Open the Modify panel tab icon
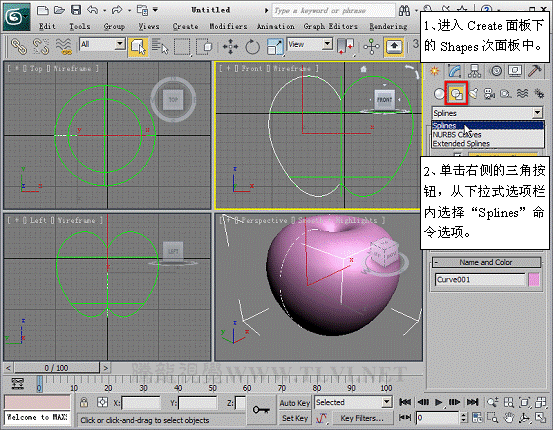This screenshot has height=430, width=553. (x=455, y=71)
